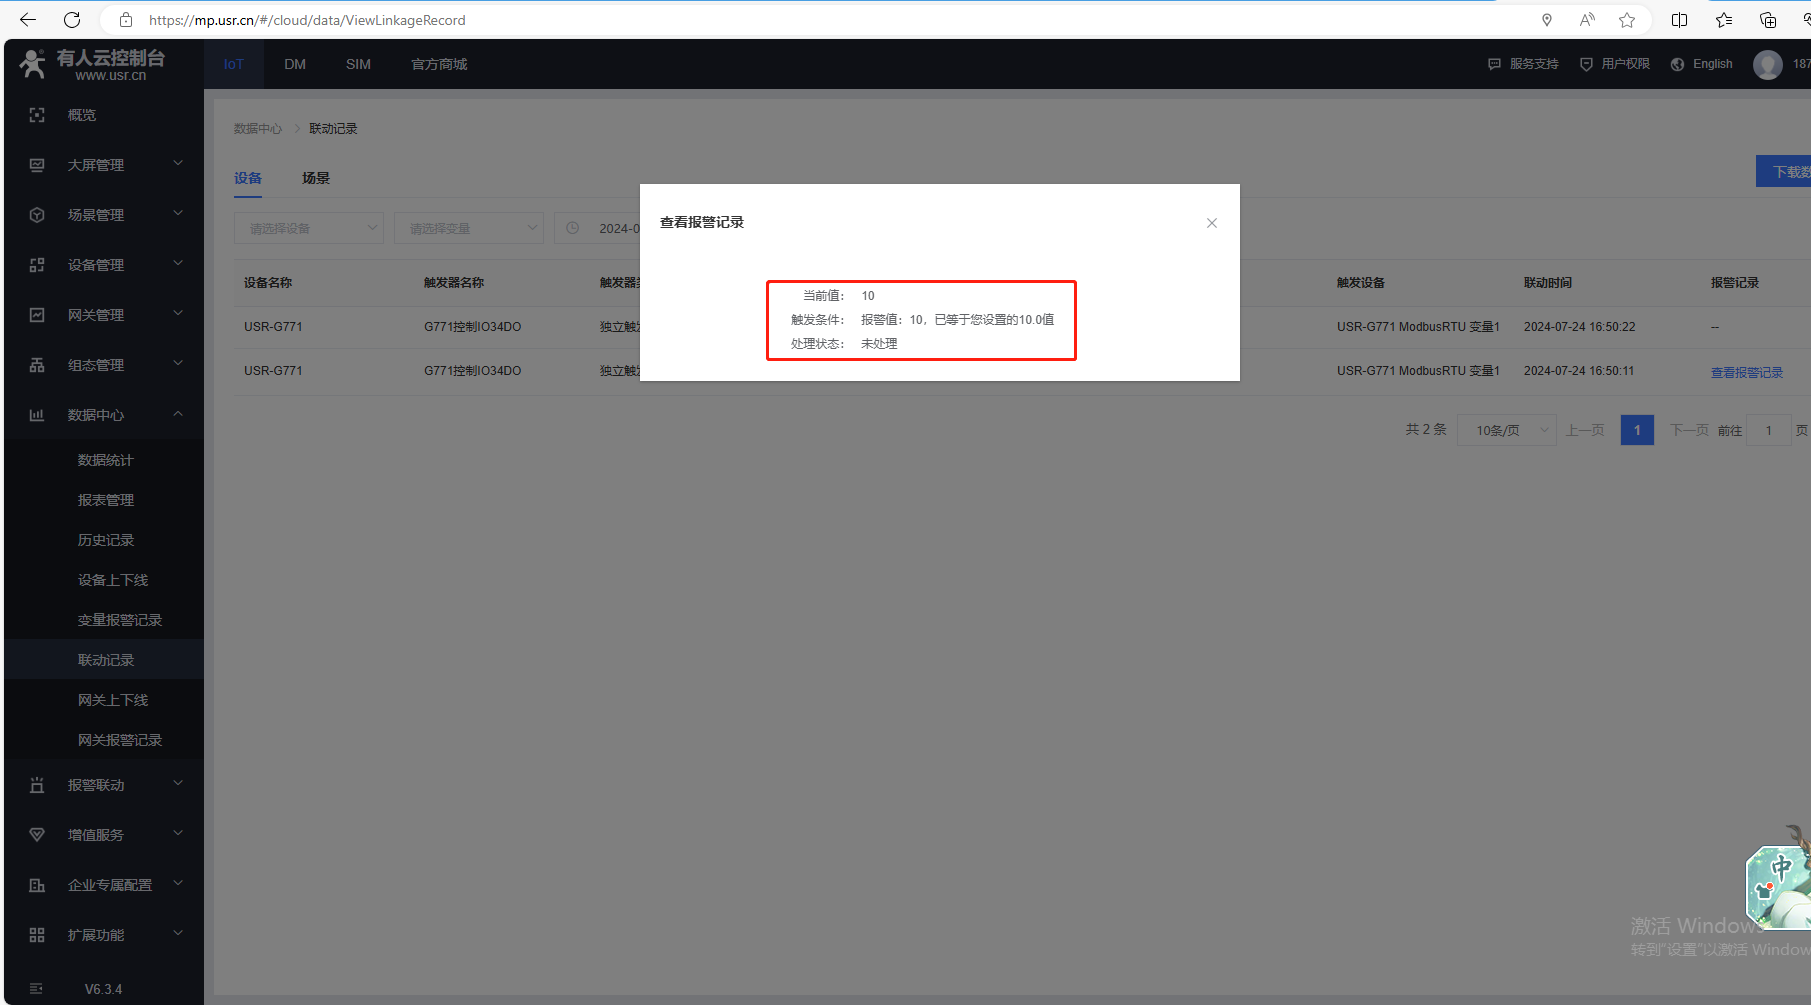This screenshot has width=1811, height=1005.
Task: Click the 前往 page number input
Action: click(x=1768, y=430)
